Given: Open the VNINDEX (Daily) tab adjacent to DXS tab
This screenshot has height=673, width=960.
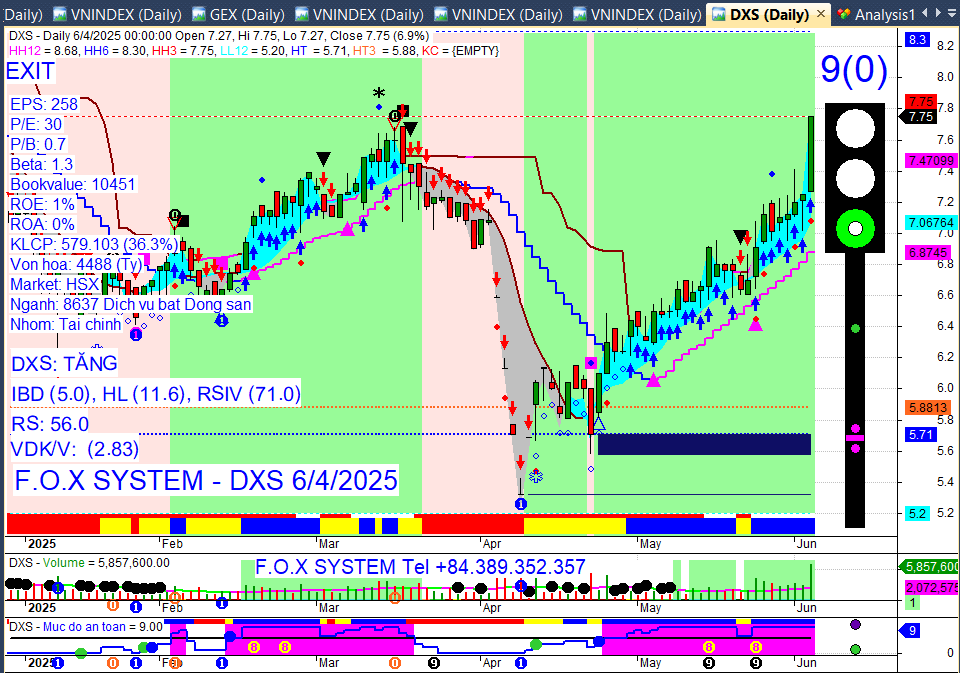Looking at the screenshot, I should pyautogui.click(x=638, y=13).
